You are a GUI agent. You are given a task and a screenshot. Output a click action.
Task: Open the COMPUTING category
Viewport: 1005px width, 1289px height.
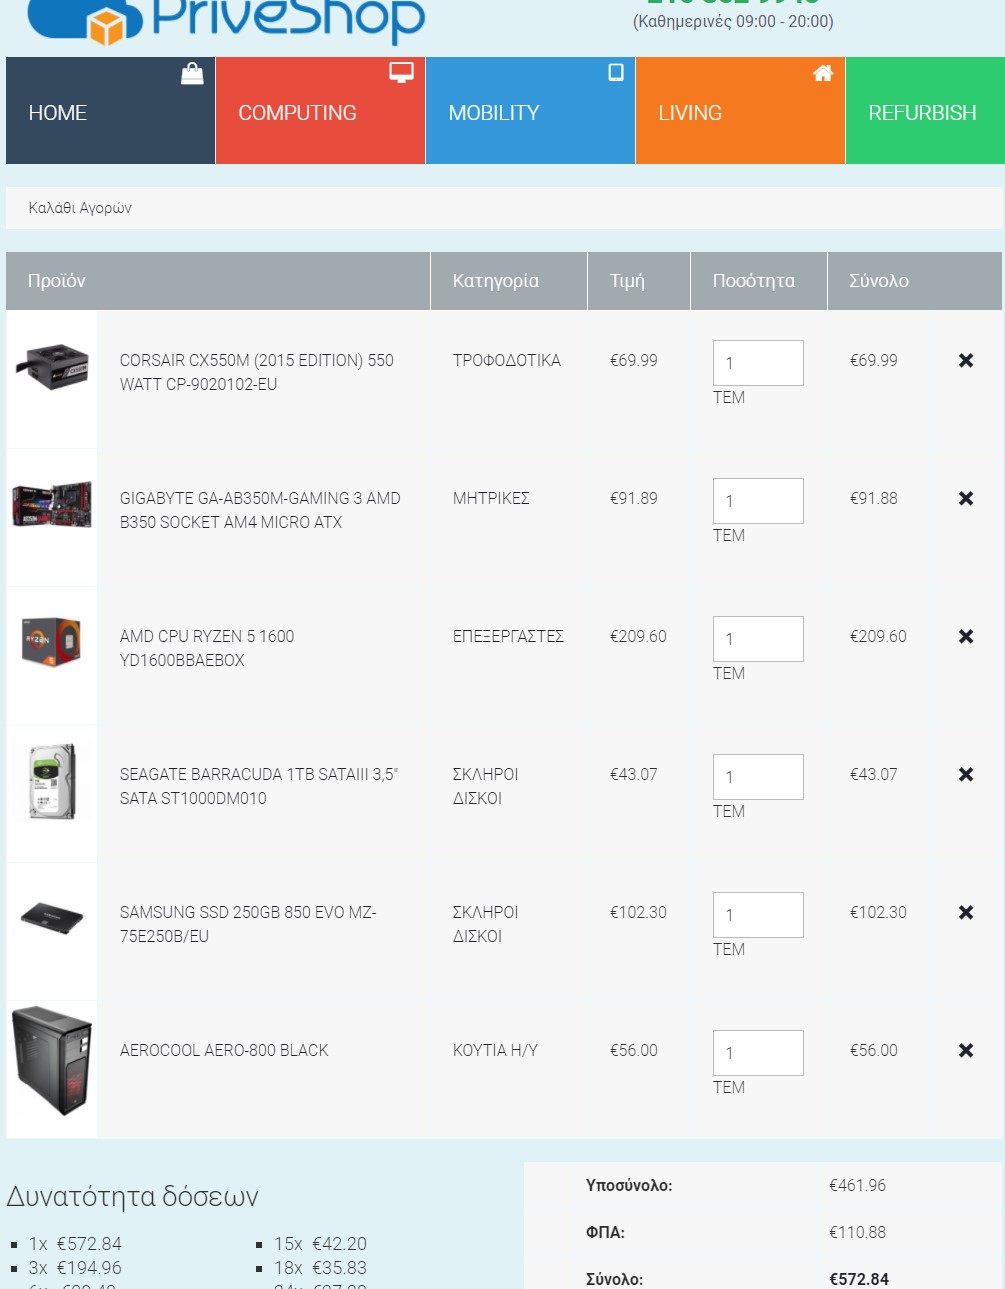click(320, 110)
